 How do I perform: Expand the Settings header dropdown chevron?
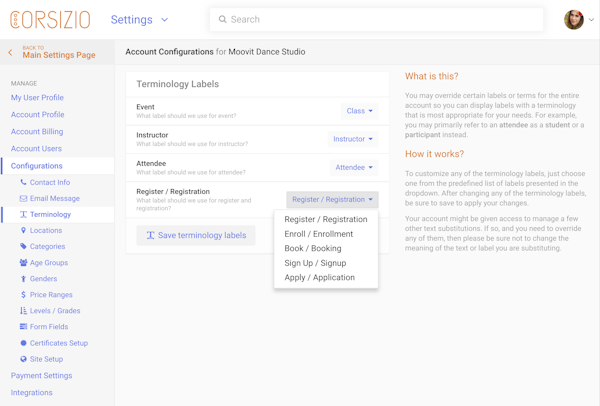click(x=165, y=20)
